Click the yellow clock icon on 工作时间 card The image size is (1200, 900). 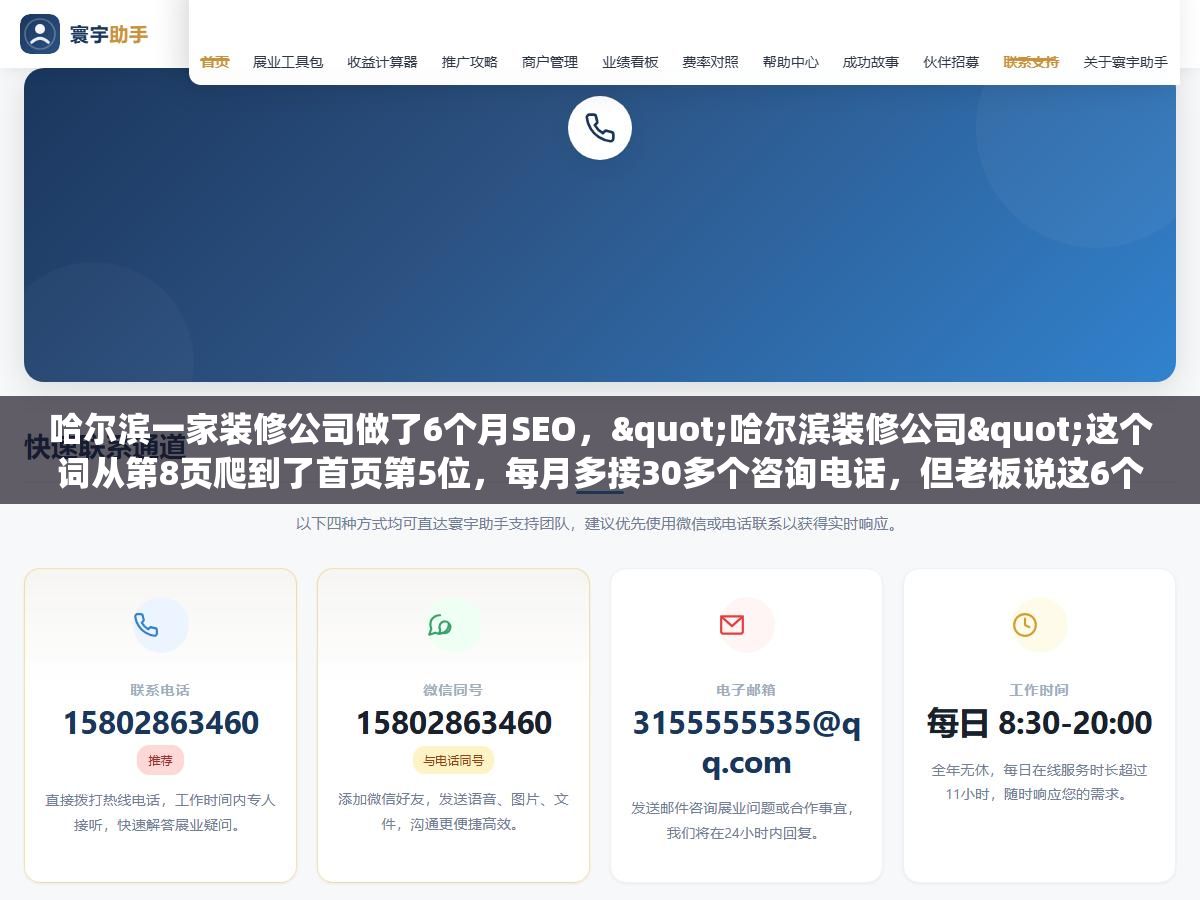pyautogui.click(x=1025, y=625)
